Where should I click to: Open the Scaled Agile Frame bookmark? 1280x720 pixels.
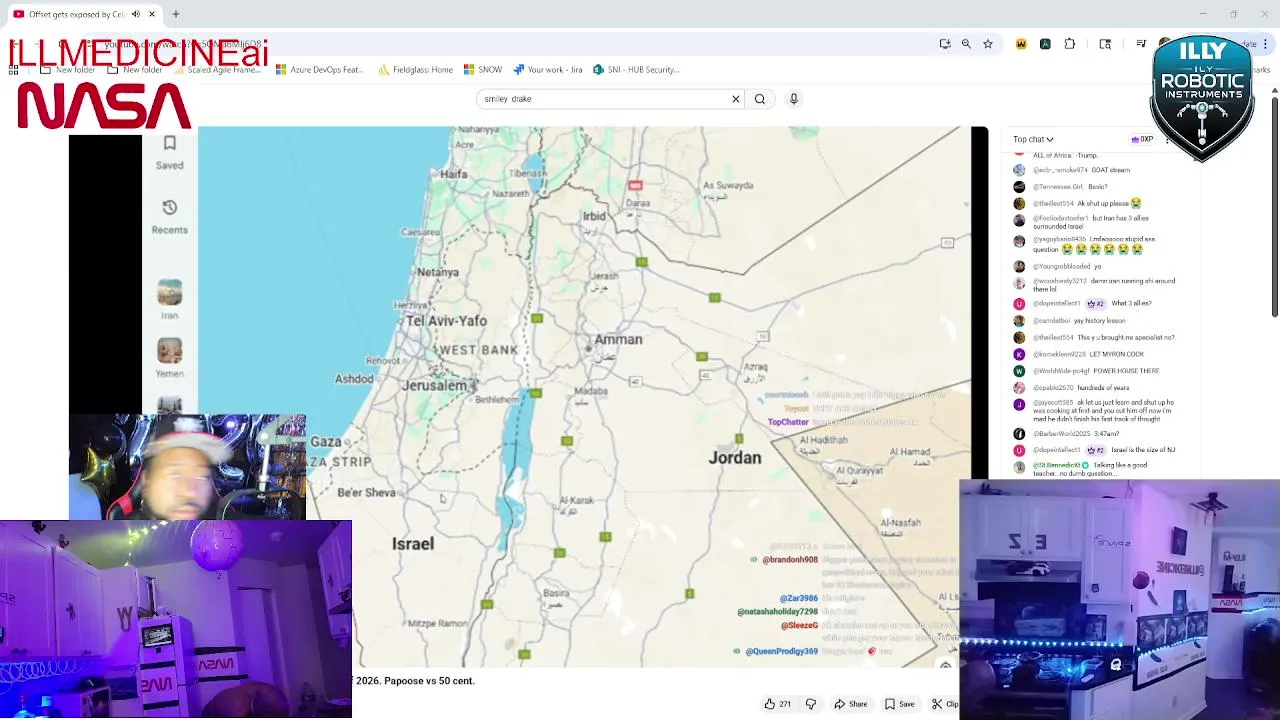tap(215, 70)
